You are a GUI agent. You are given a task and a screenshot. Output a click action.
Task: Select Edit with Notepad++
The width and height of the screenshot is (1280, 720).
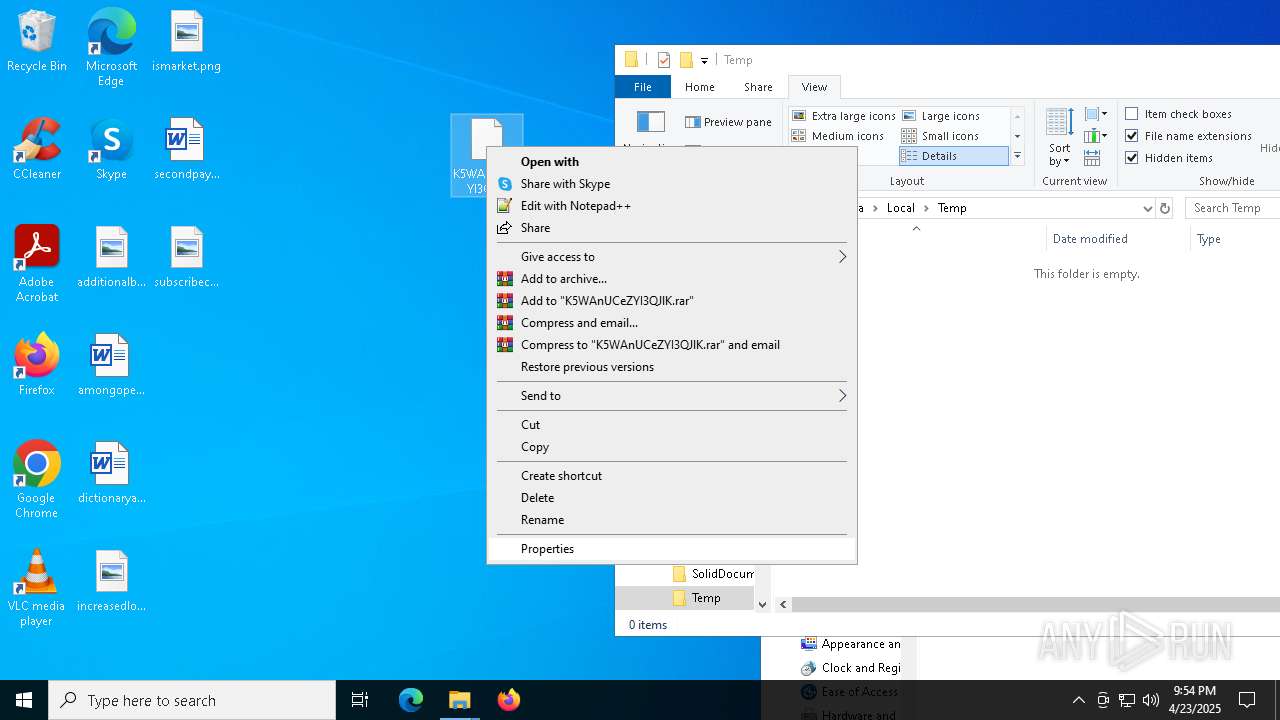coord(671,206)
